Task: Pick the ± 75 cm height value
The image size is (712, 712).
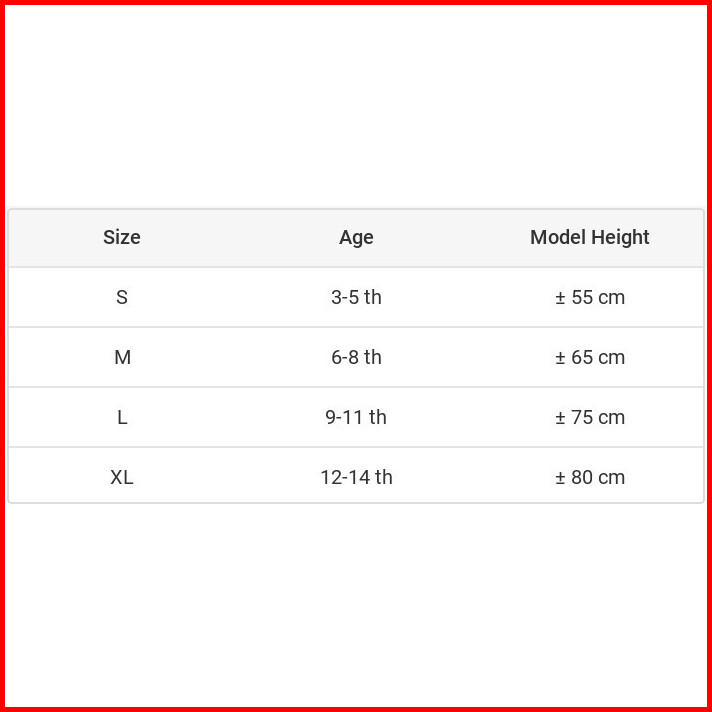Action: (590, 417)
